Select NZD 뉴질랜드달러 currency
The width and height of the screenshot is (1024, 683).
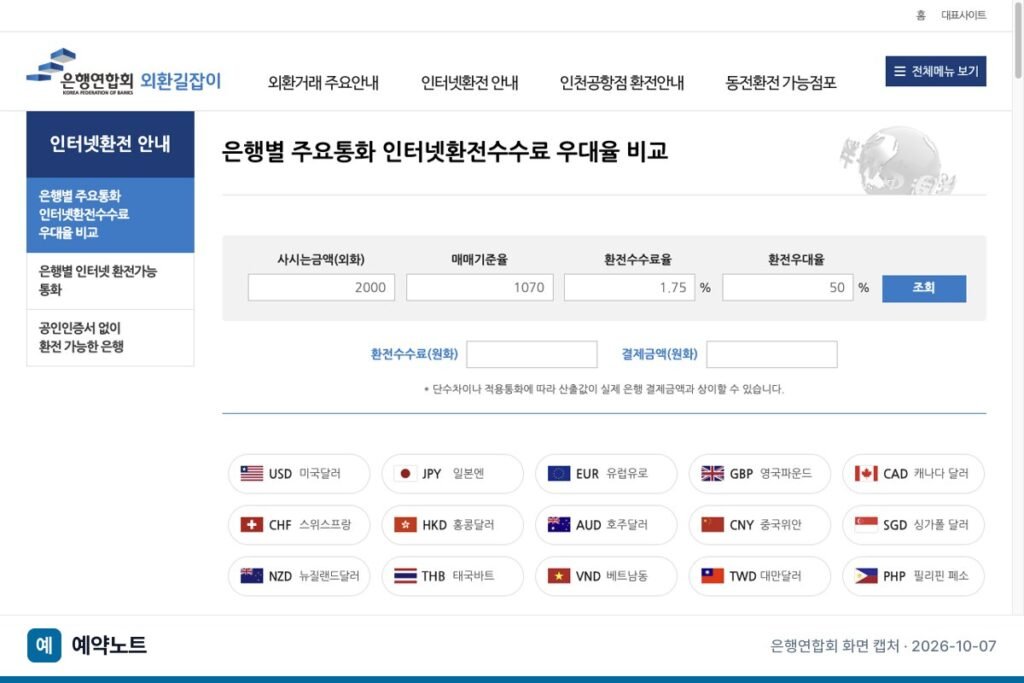[299, 576]
